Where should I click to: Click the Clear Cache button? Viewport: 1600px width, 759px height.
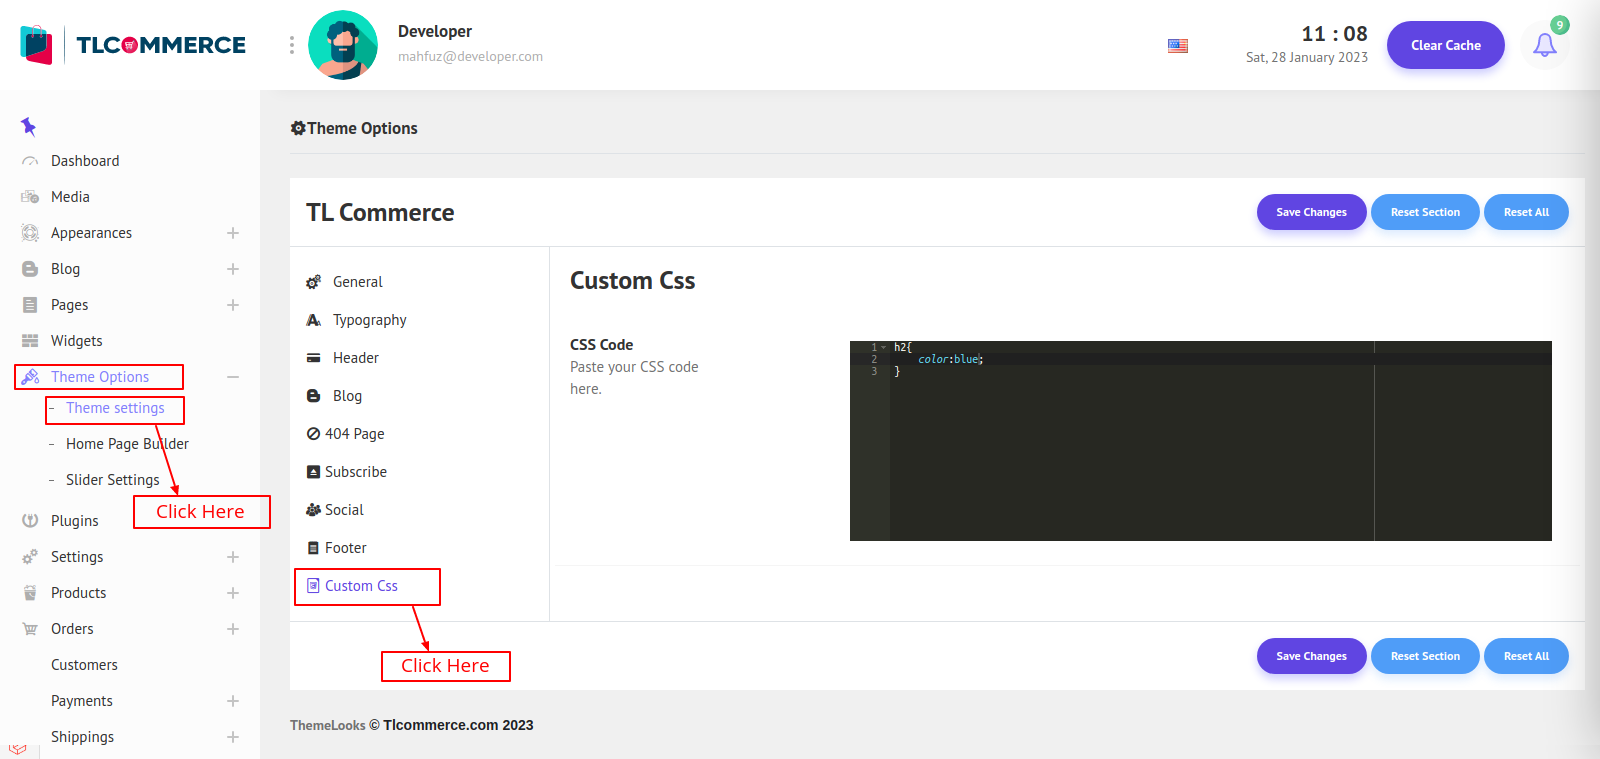[1445, 45]
